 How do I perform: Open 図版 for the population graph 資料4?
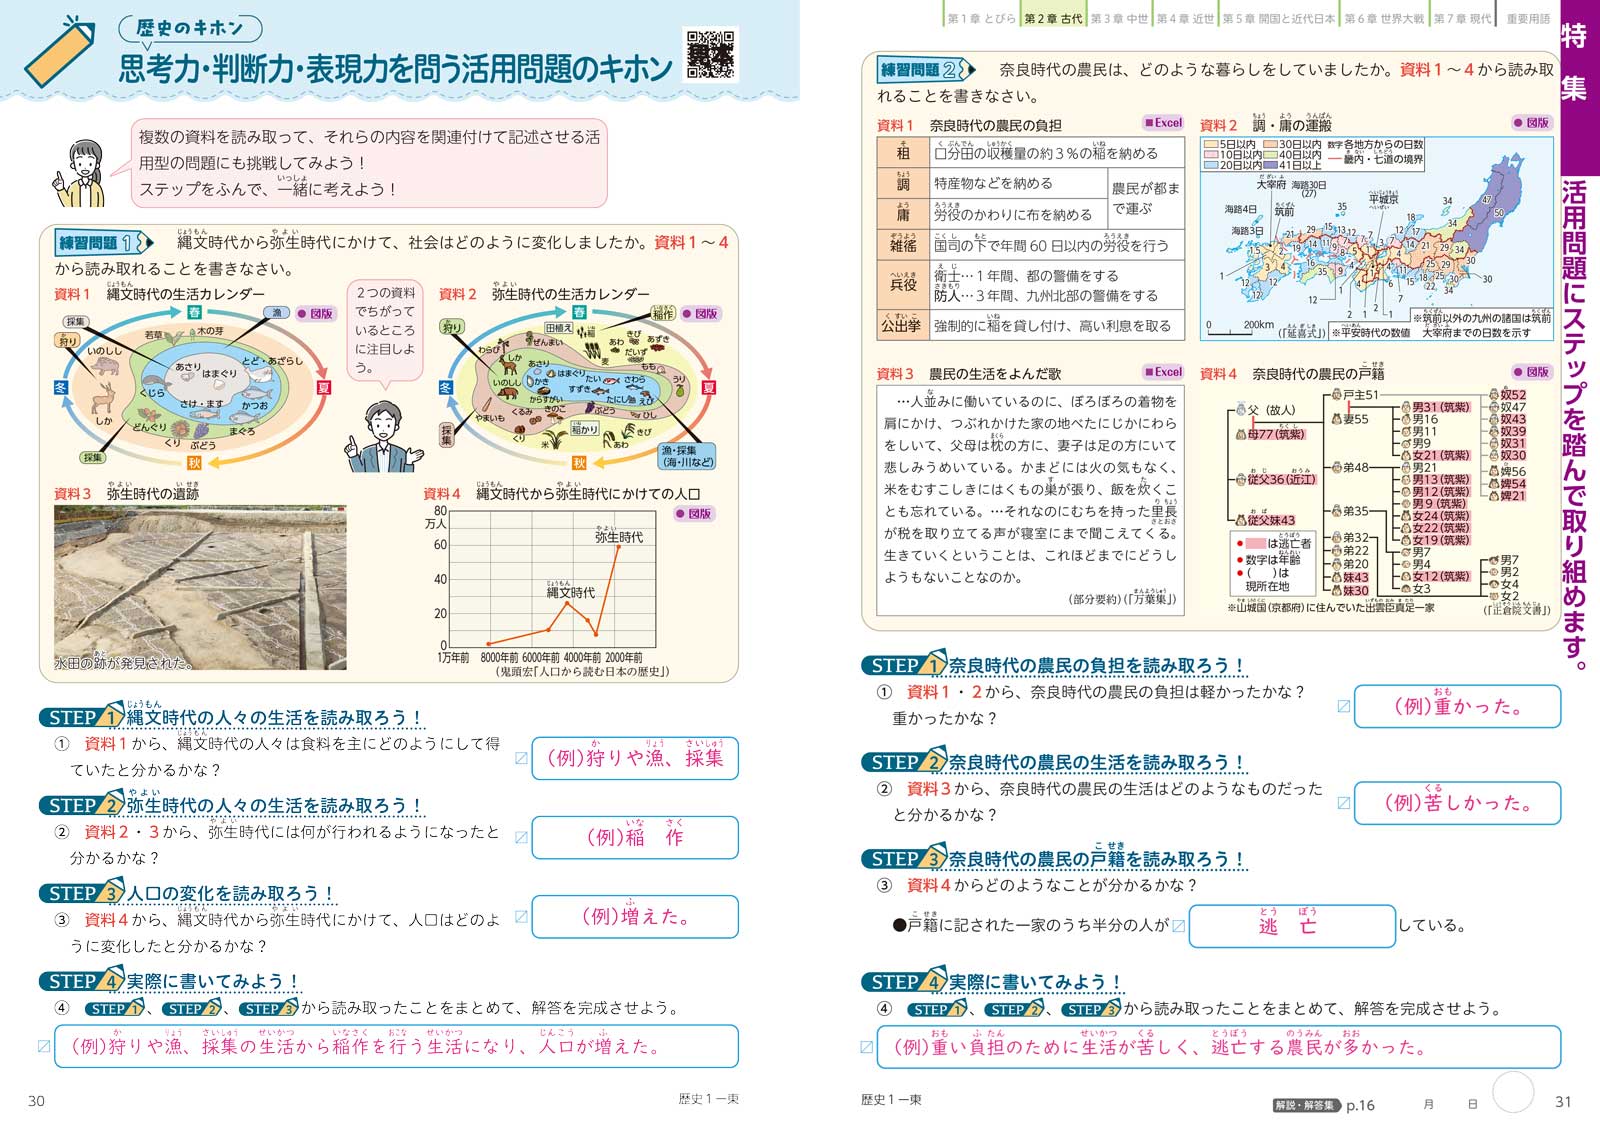[694, 514]
